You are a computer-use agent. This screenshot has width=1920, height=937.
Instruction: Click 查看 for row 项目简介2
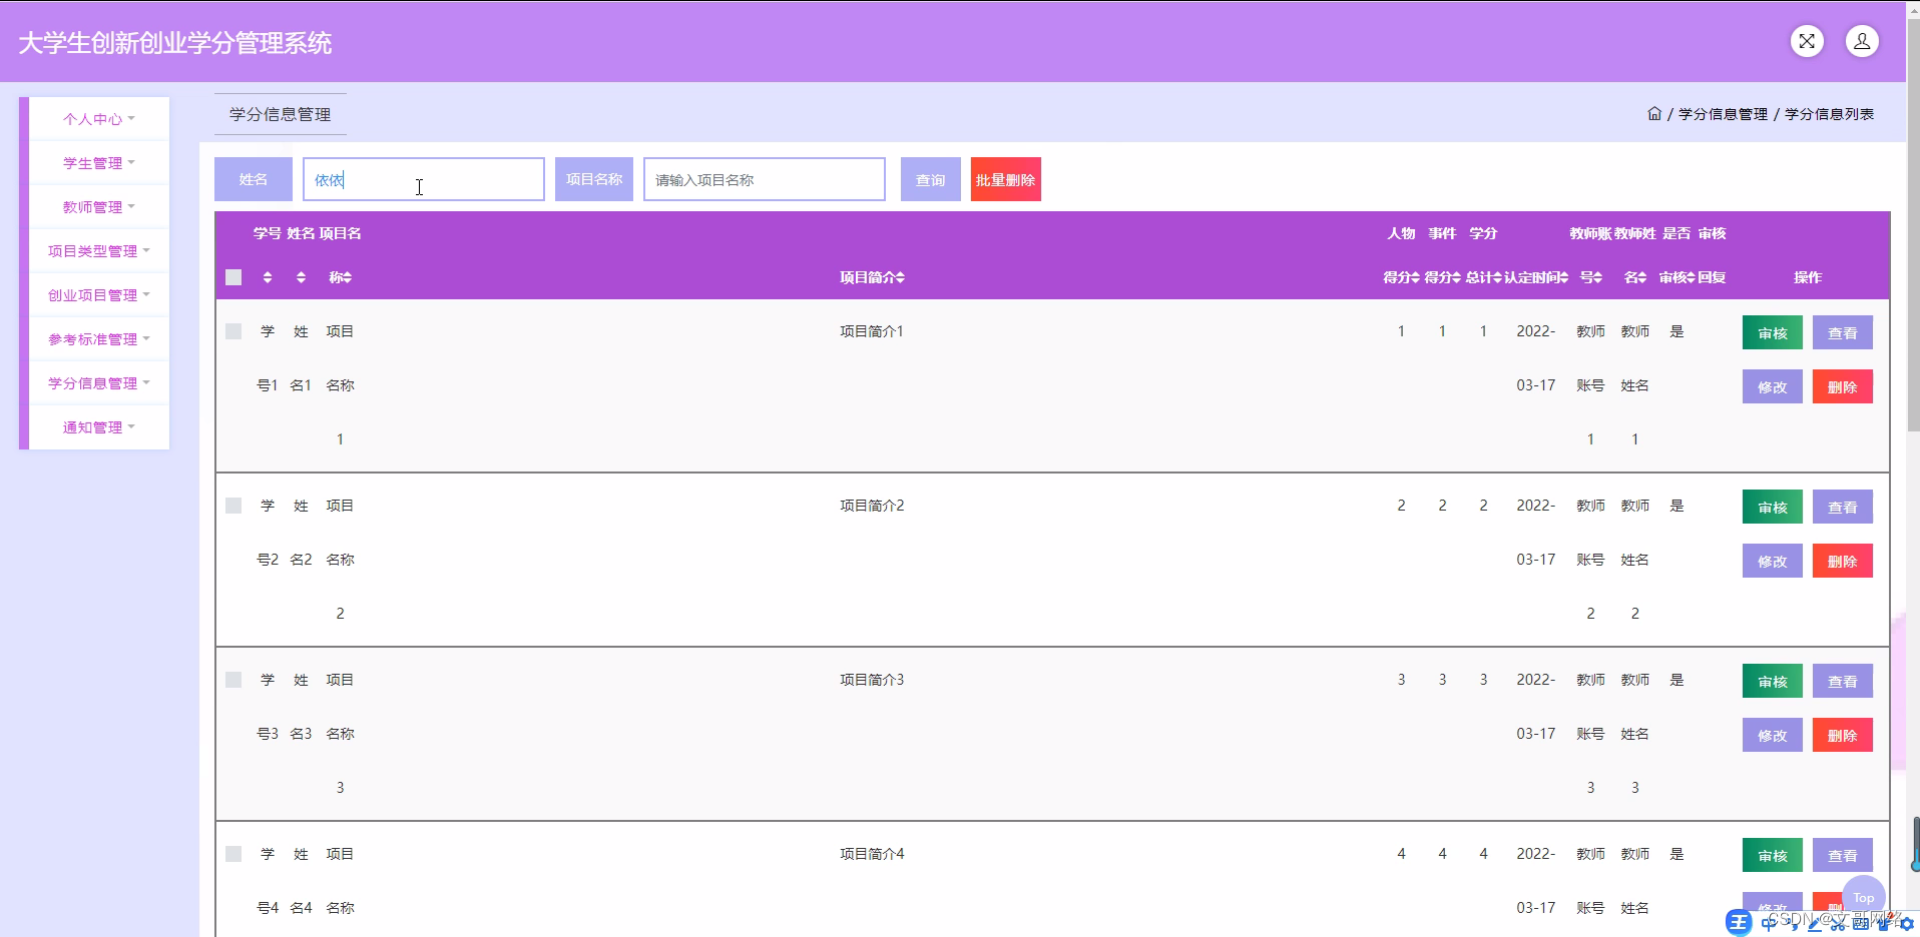(x=1842, y=507)
